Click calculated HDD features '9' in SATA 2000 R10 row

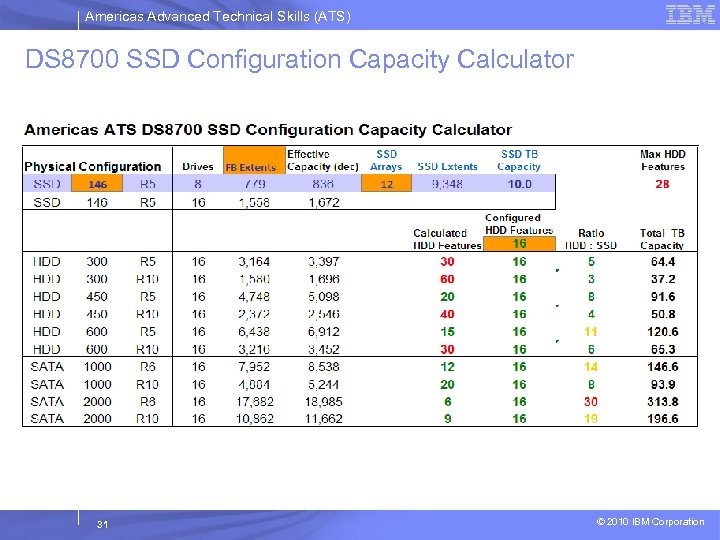[448, 419]
